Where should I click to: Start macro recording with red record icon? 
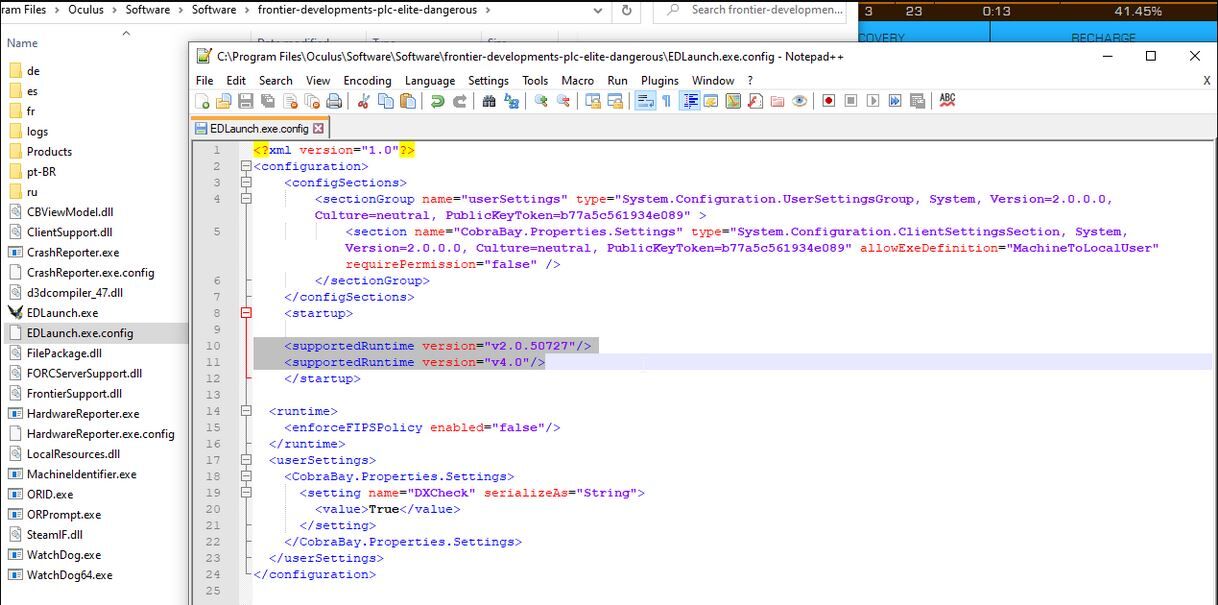[x=828, y=101]
